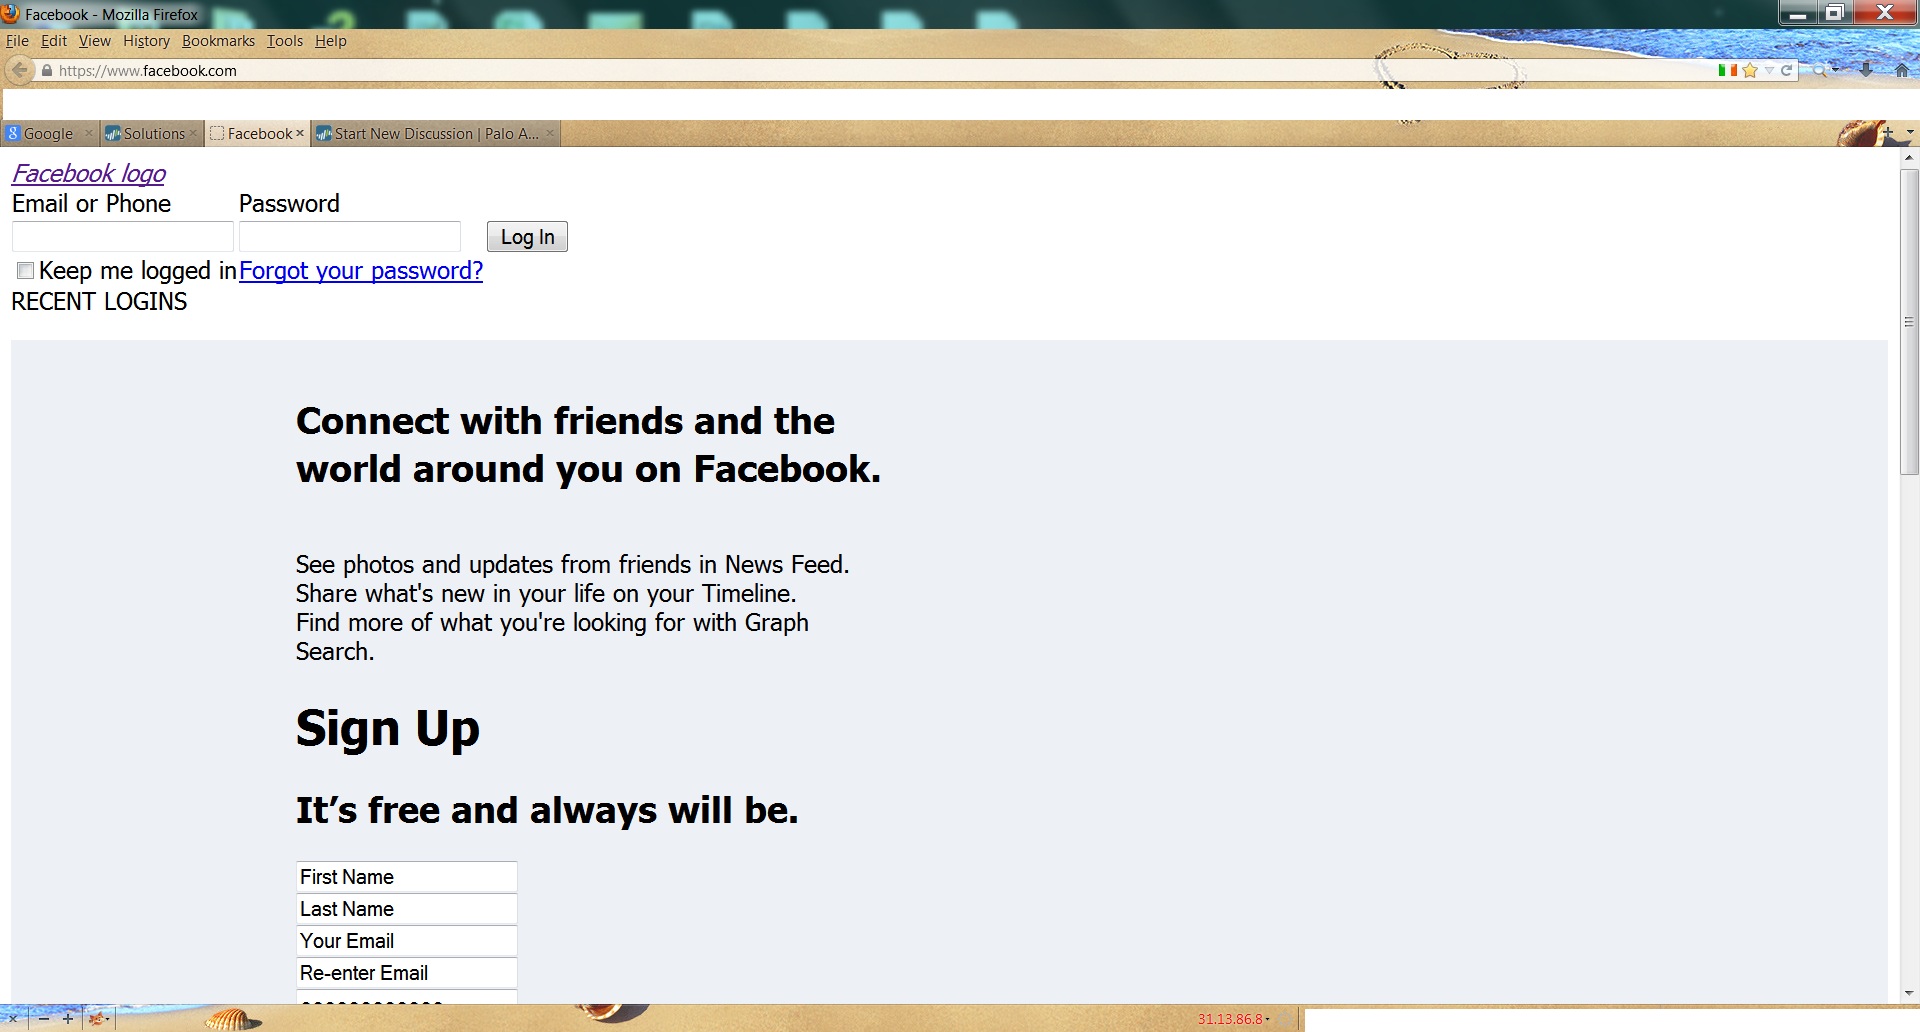
Task: Close the Start New Discussion tab
Action: pyautogui.click(x=549, y=133)
